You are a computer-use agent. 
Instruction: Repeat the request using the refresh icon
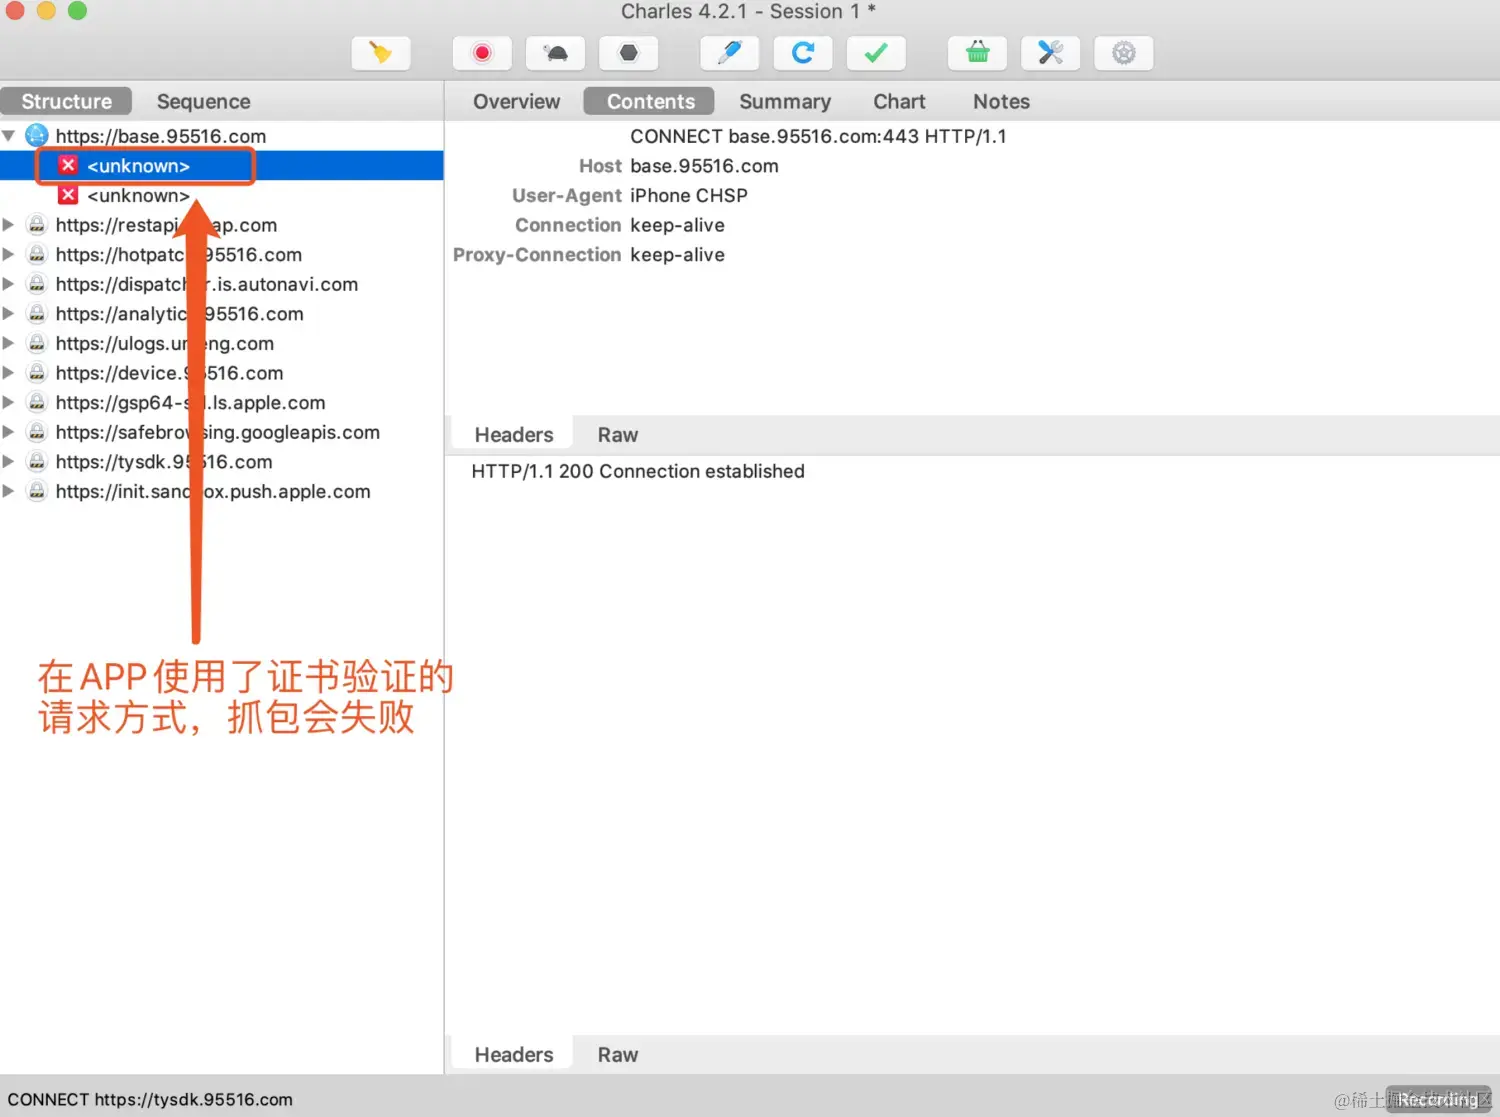[x=803, y=53]
